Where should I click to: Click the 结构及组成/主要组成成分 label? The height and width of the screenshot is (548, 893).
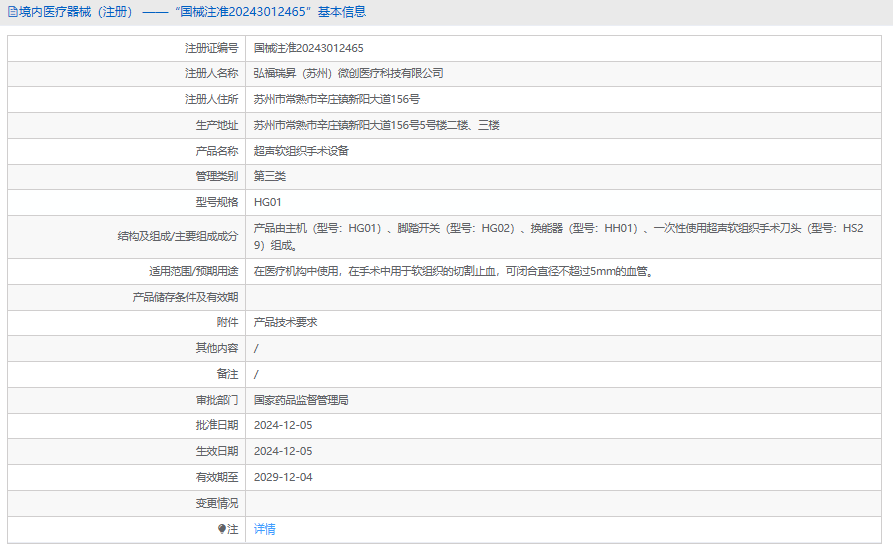(178, 236)
